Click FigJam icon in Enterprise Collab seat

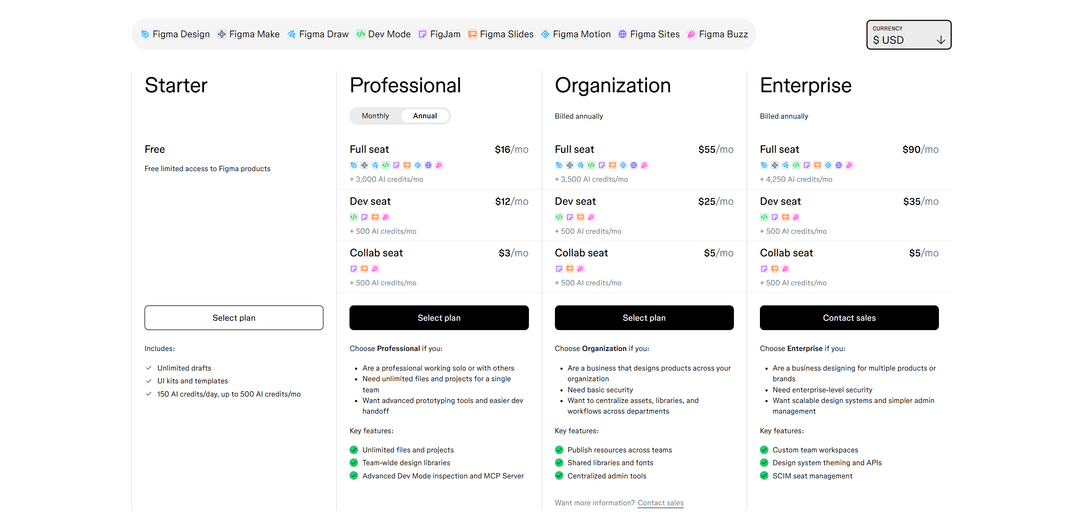coord(765,268)
